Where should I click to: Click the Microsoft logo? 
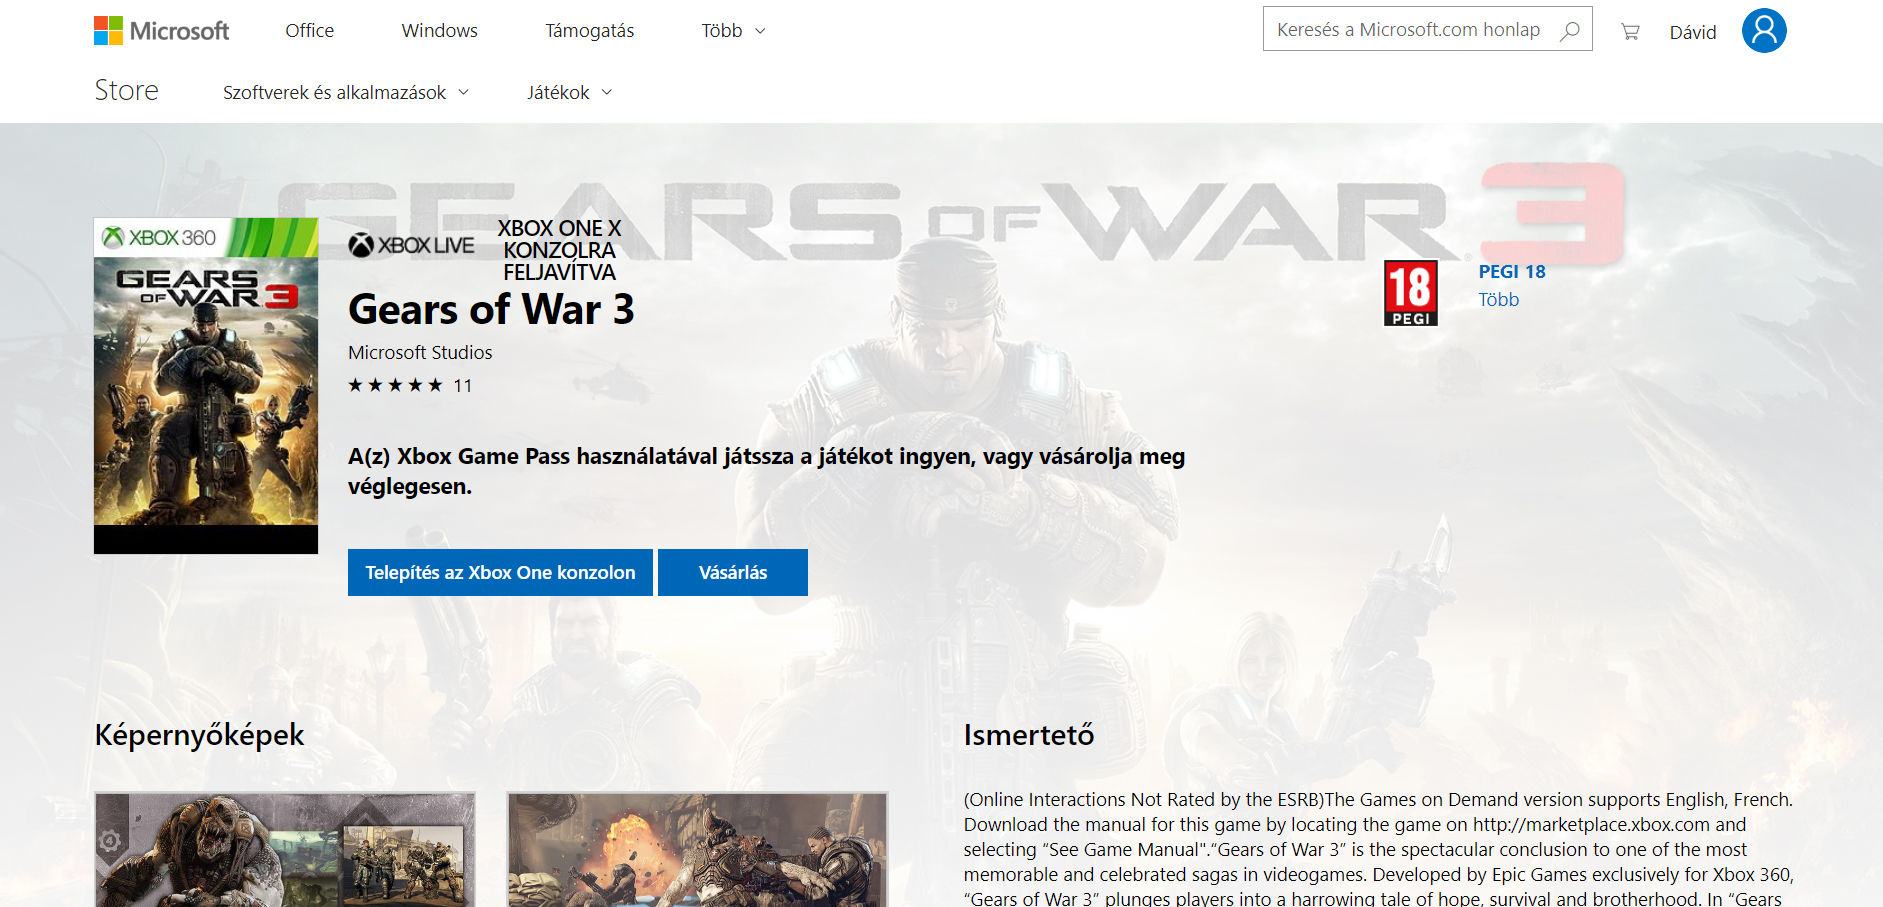coord(162,30)
